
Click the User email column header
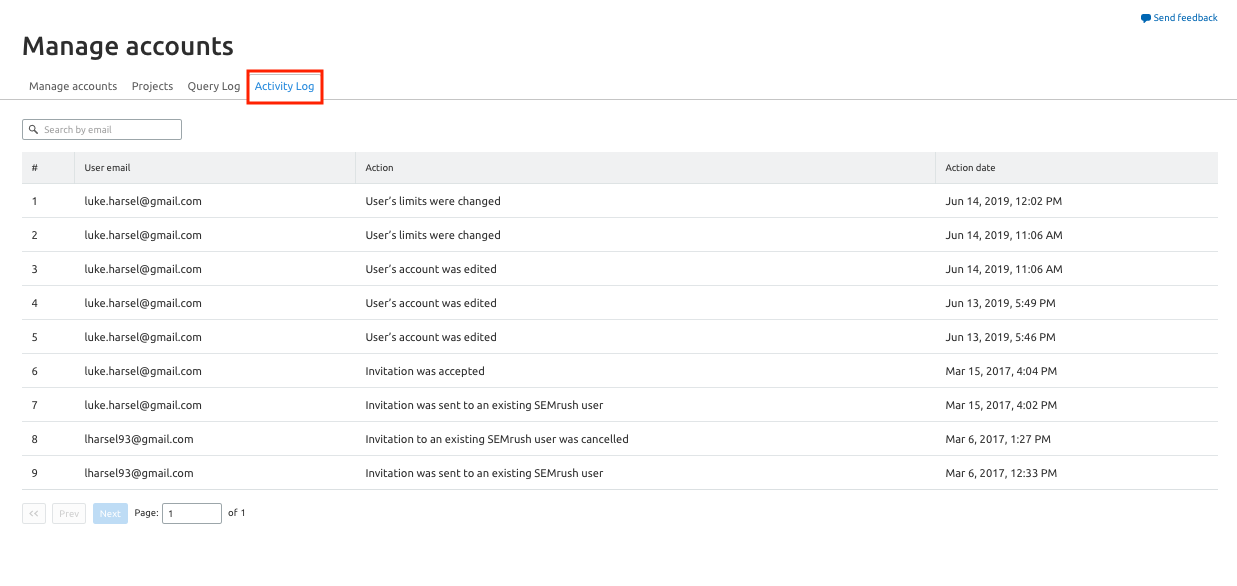coord(107,168)
